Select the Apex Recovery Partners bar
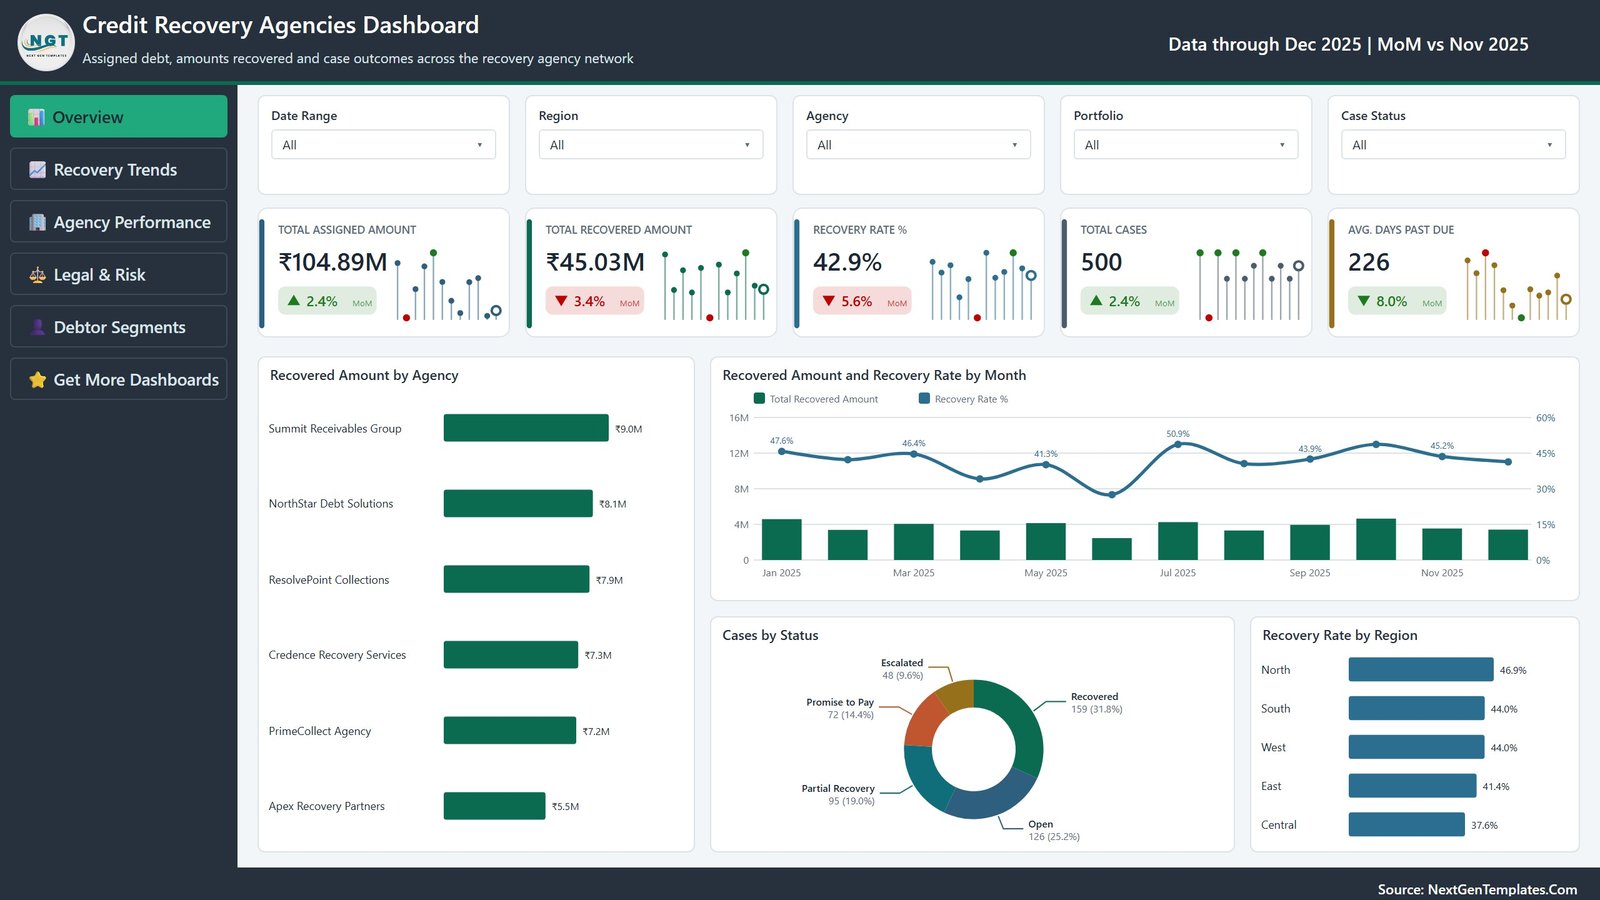This screenshot has height=900, width=1600. [494, 806]
